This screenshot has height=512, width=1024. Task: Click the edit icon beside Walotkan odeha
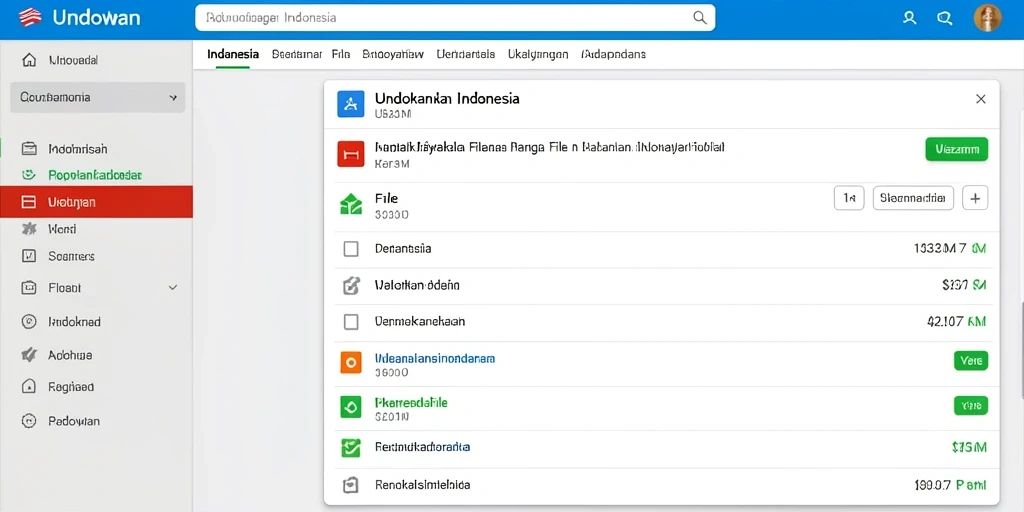tap(351, 285)
